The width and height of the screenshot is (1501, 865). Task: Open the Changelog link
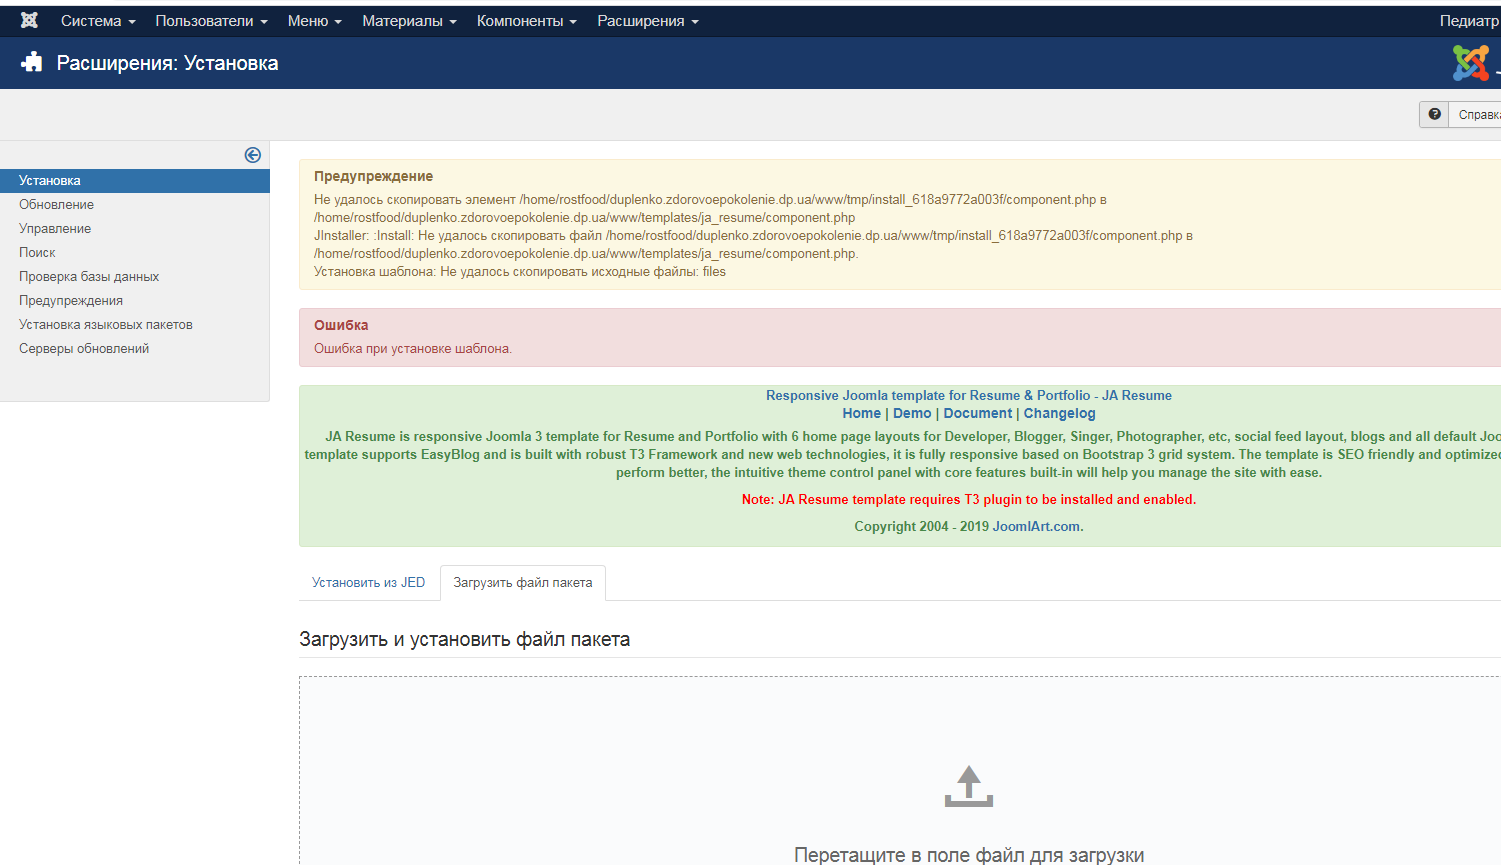[x=1060, y=414]
